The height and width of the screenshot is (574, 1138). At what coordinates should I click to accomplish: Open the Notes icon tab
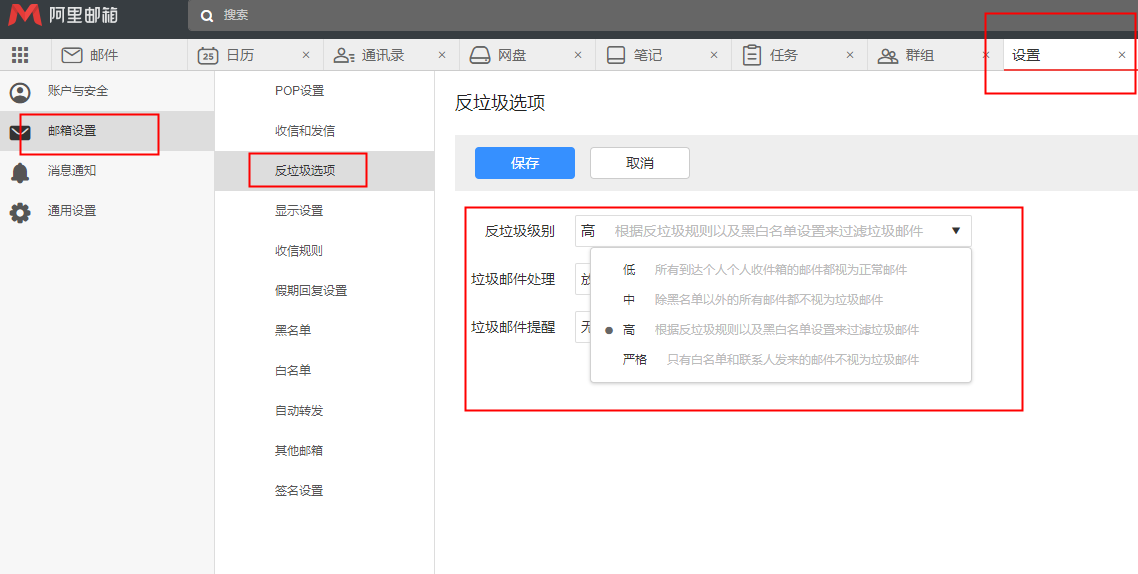click(616, 55)
